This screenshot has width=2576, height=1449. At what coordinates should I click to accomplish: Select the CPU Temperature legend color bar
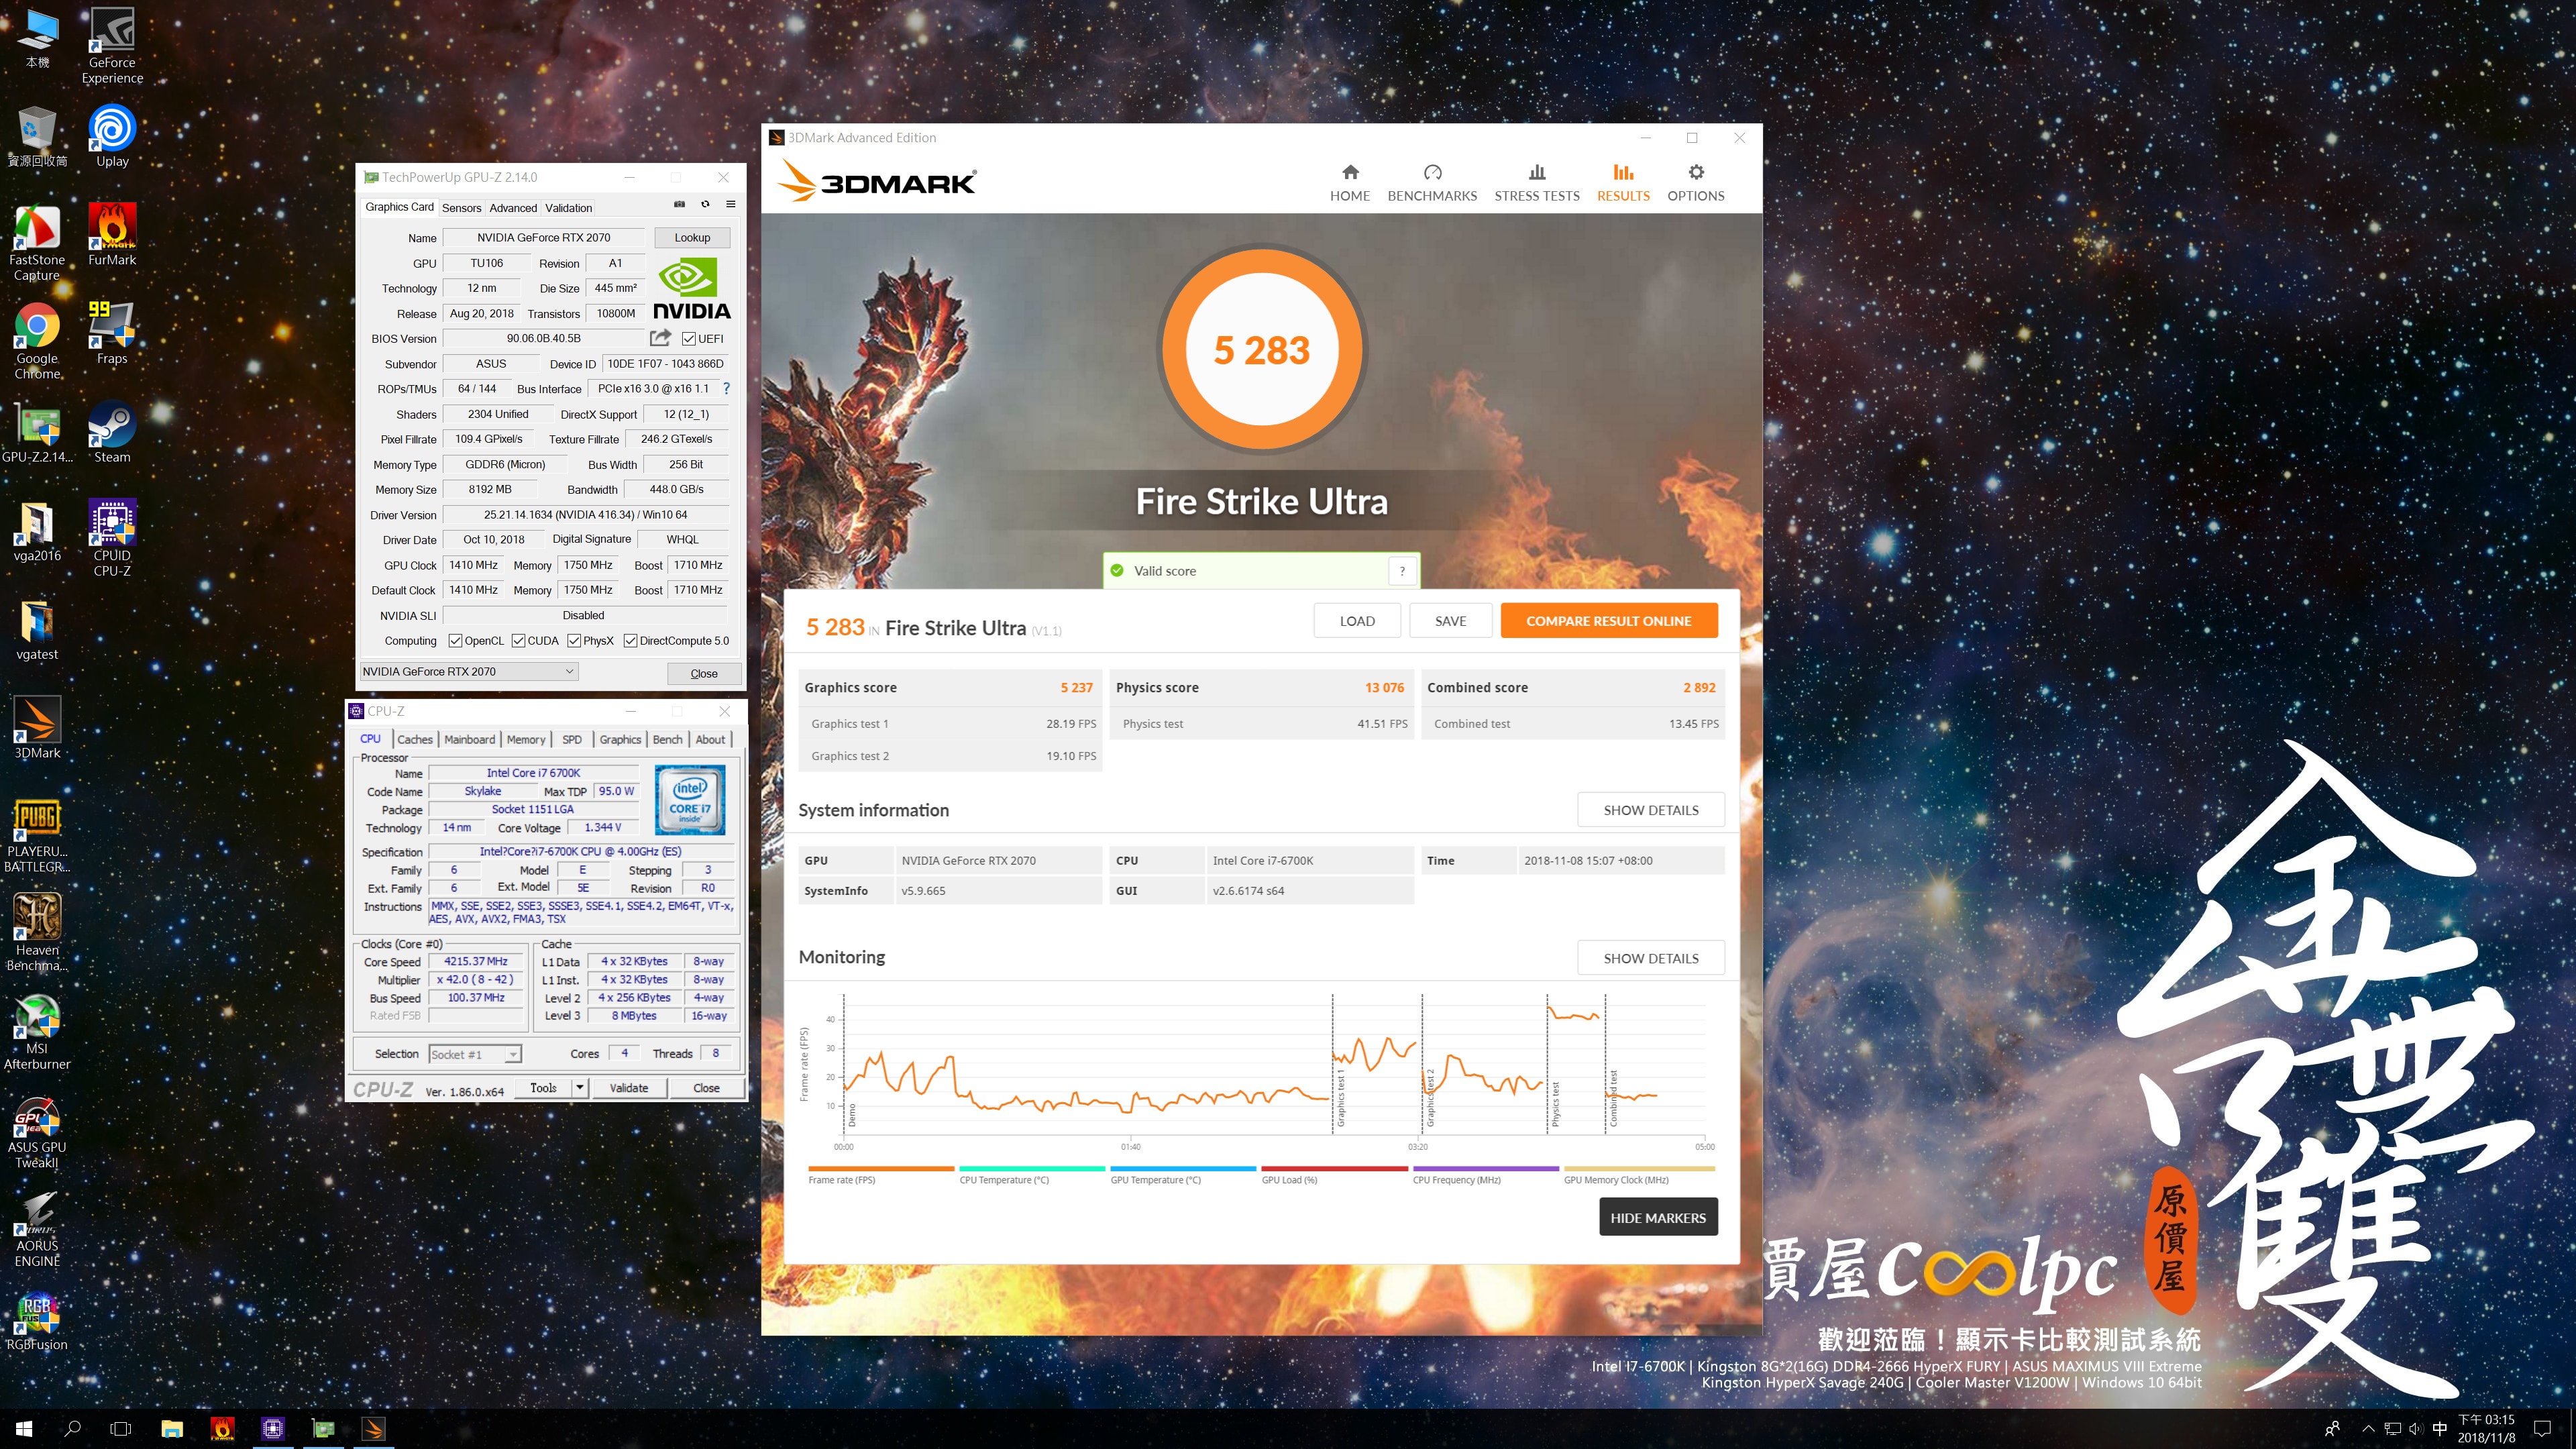tap(1032, 1168)
